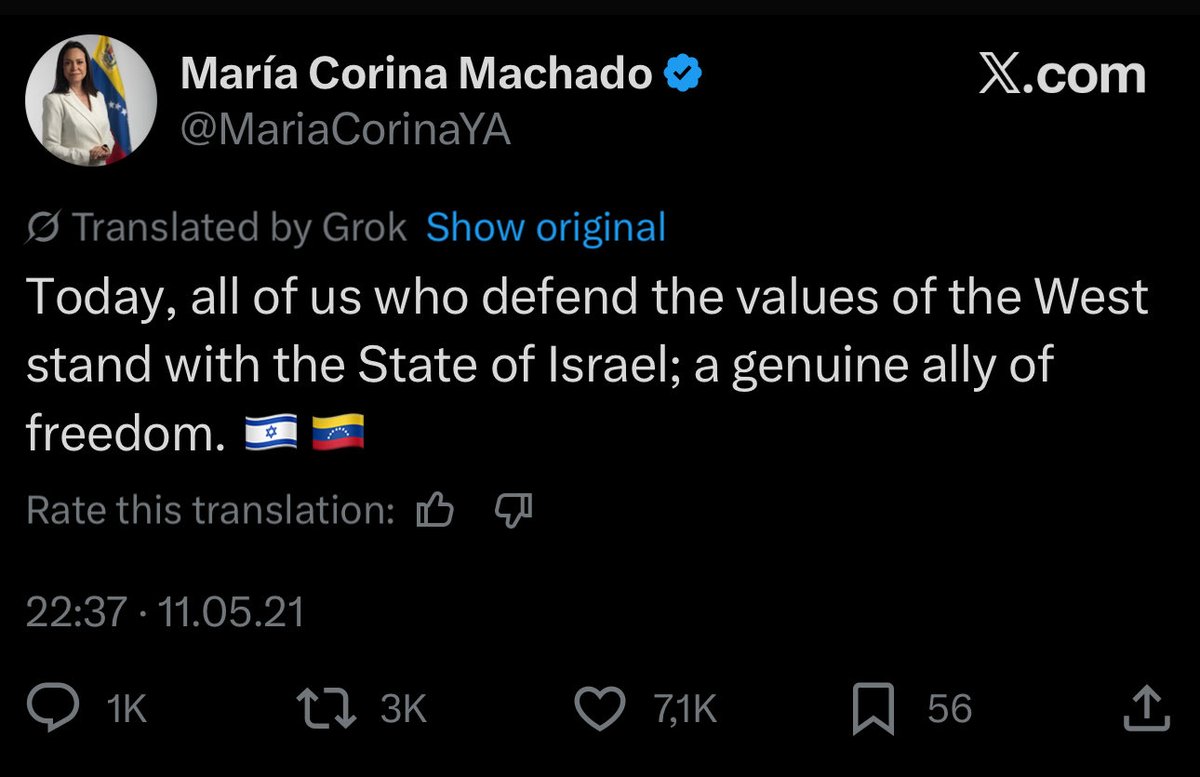Rate translation with thumbs down
Image resolution: width=1200 pixels, height=777 pixels.
[514, 512]
